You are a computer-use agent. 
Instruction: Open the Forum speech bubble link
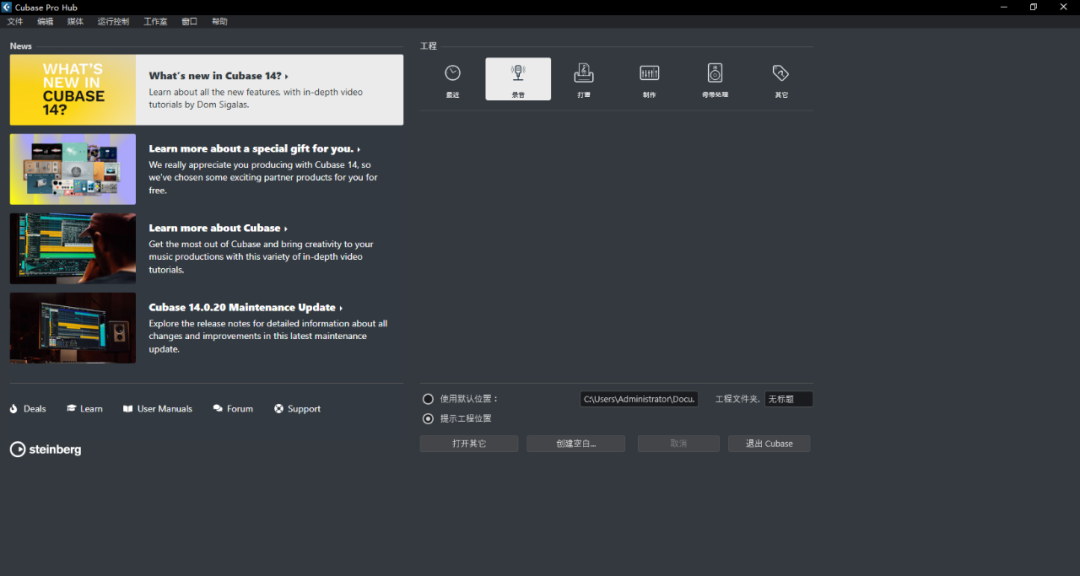[x=233, y=409]
